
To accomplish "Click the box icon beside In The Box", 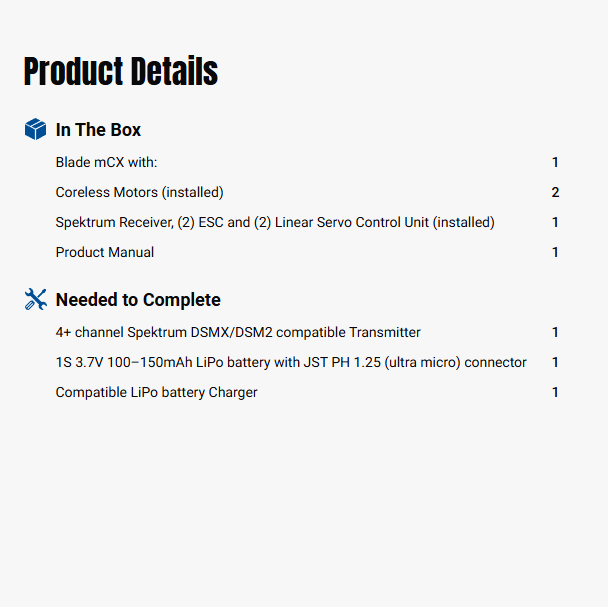I will pos(35,130).
